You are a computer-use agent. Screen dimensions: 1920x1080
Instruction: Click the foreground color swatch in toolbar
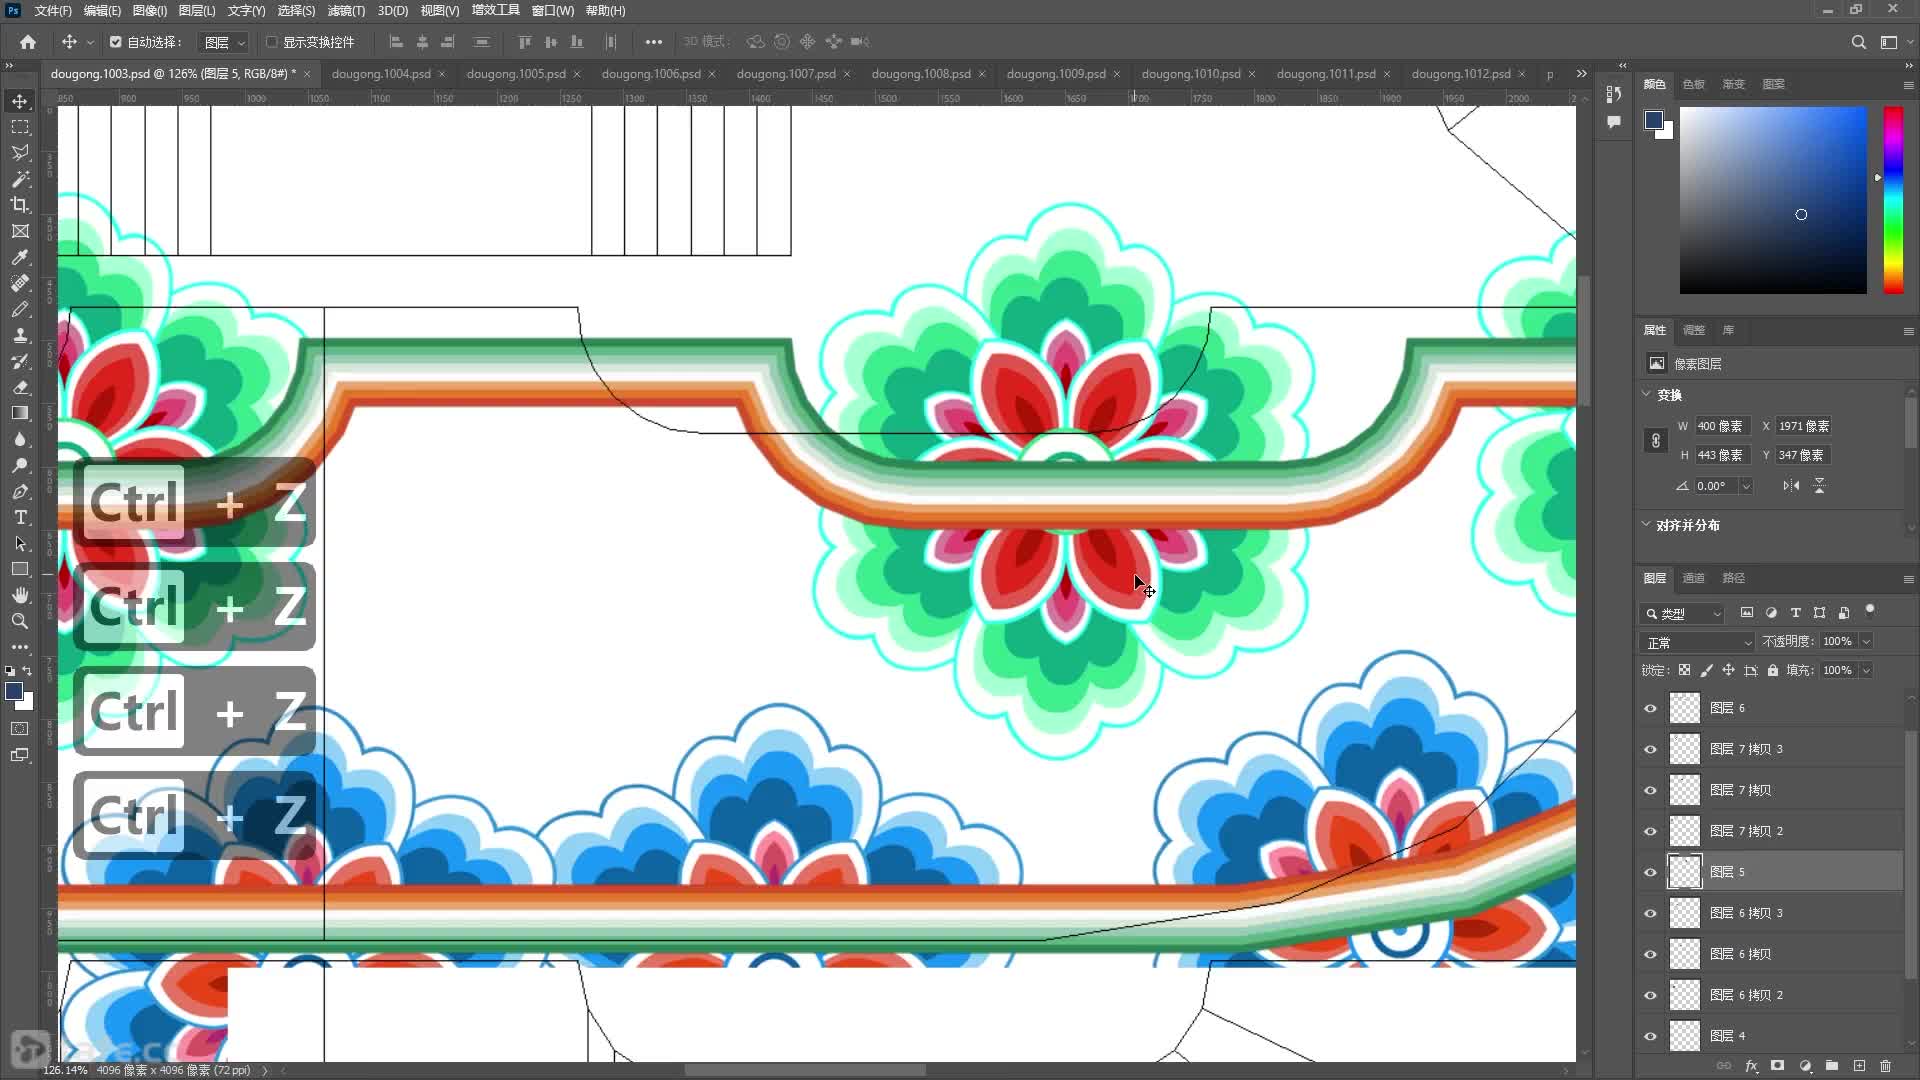(x=13, y=692)
